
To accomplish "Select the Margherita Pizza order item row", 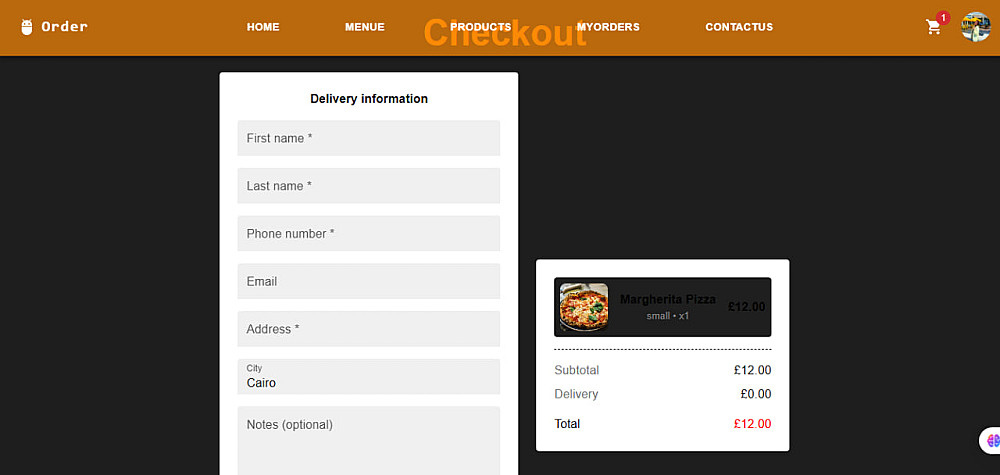I will click(x=663, y=307).
